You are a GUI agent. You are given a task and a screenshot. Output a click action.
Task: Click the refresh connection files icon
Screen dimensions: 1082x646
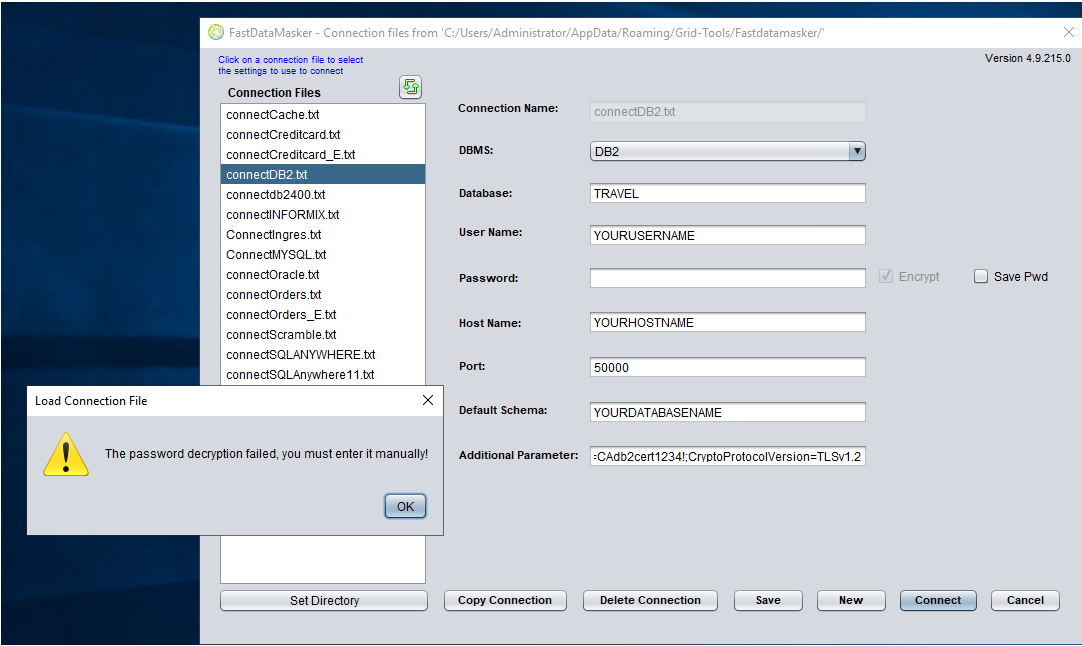(x=410, y=87)
